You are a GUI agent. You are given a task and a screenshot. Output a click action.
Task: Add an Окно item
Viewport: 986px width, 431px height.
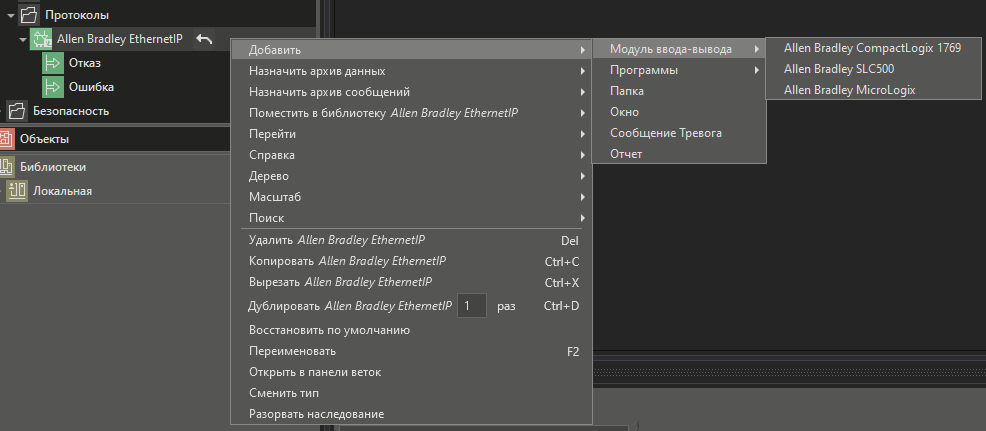[x=679, y=112]
